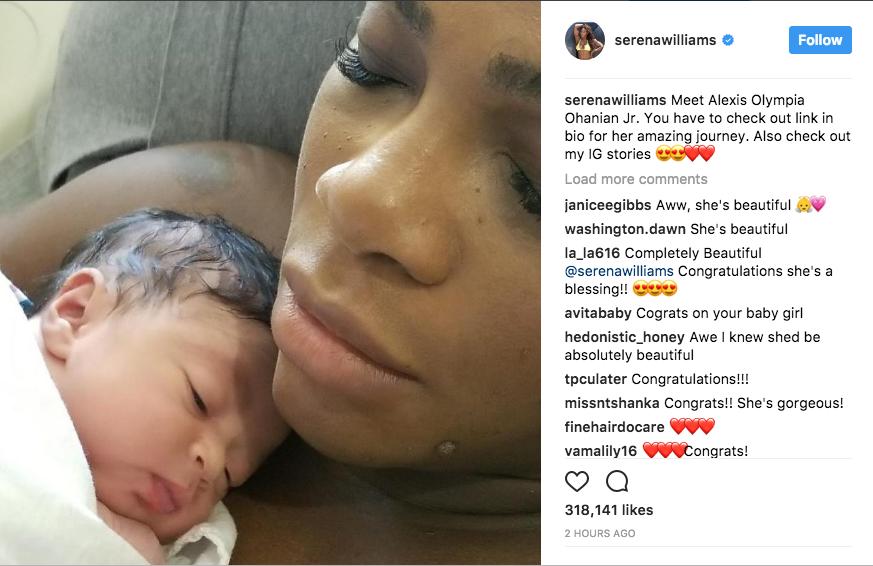Visit avitababy commenter profile

click(x=597, y=313)
